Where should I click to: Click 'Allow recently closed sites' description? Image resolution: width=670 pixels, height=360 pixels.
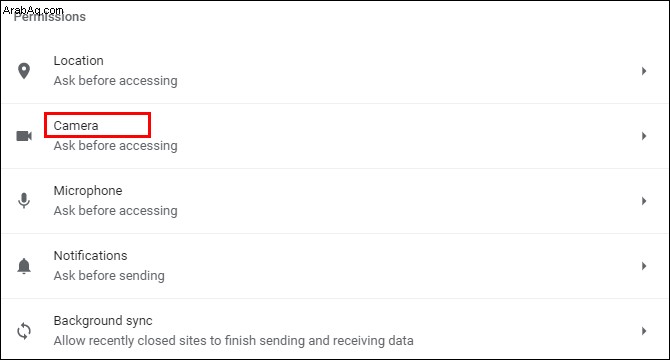pos(233,341)
